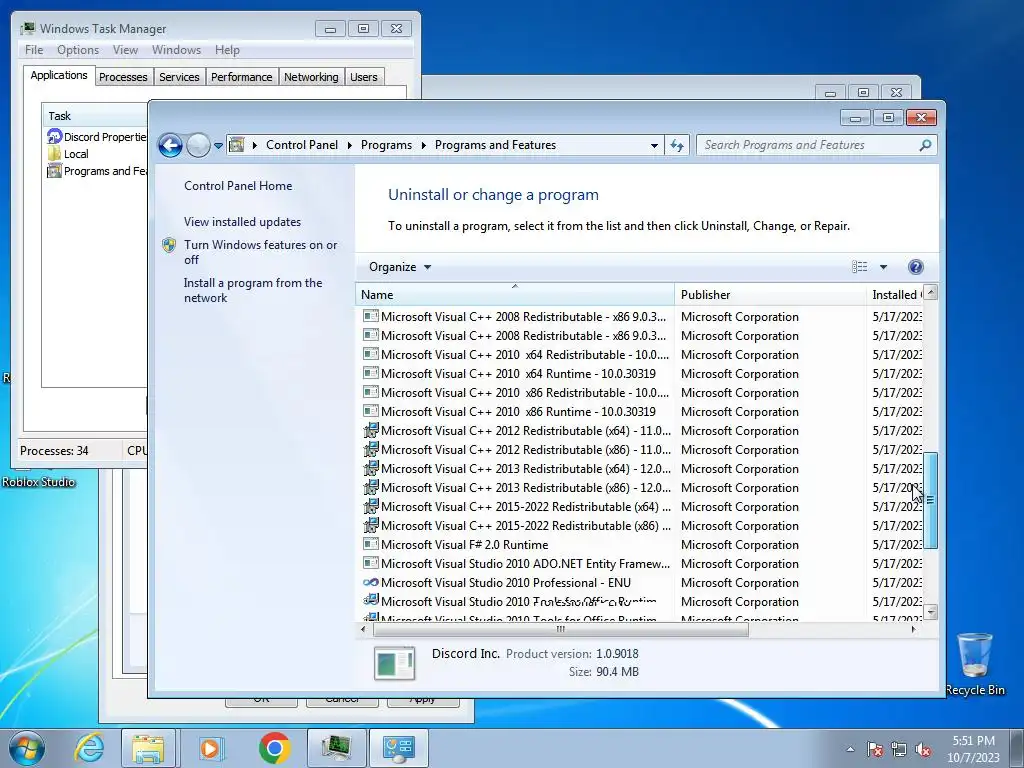Screen dimensions: 1024x768
Task: Open the Windows menu in Task Manager
Action: [176, 50]
